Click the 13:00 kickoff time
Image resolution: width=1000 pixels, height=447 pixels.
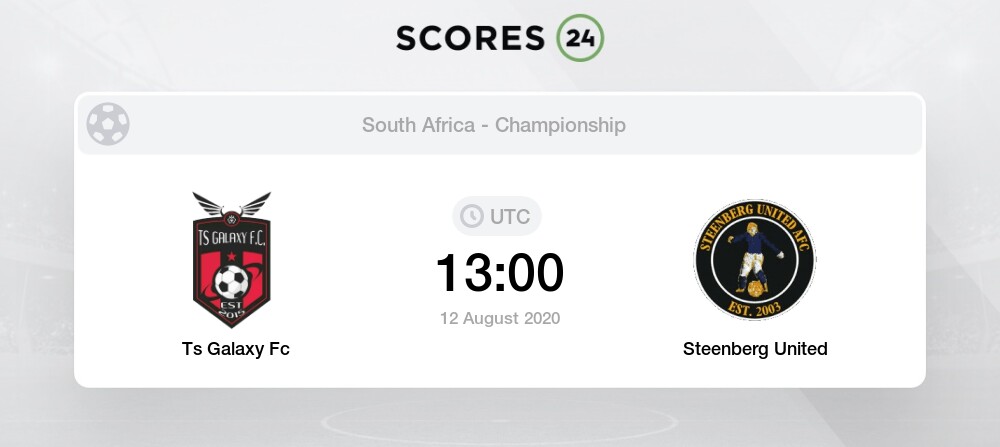coord(499,272)
